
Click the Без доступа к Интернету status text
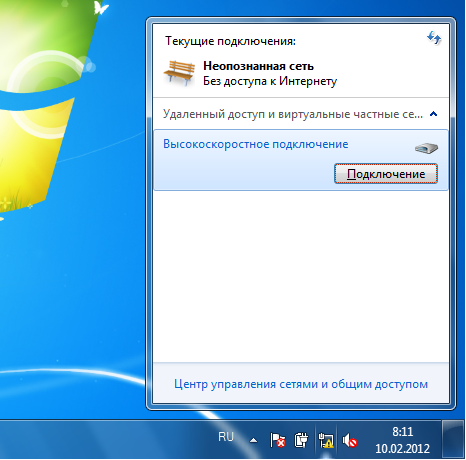270,81
